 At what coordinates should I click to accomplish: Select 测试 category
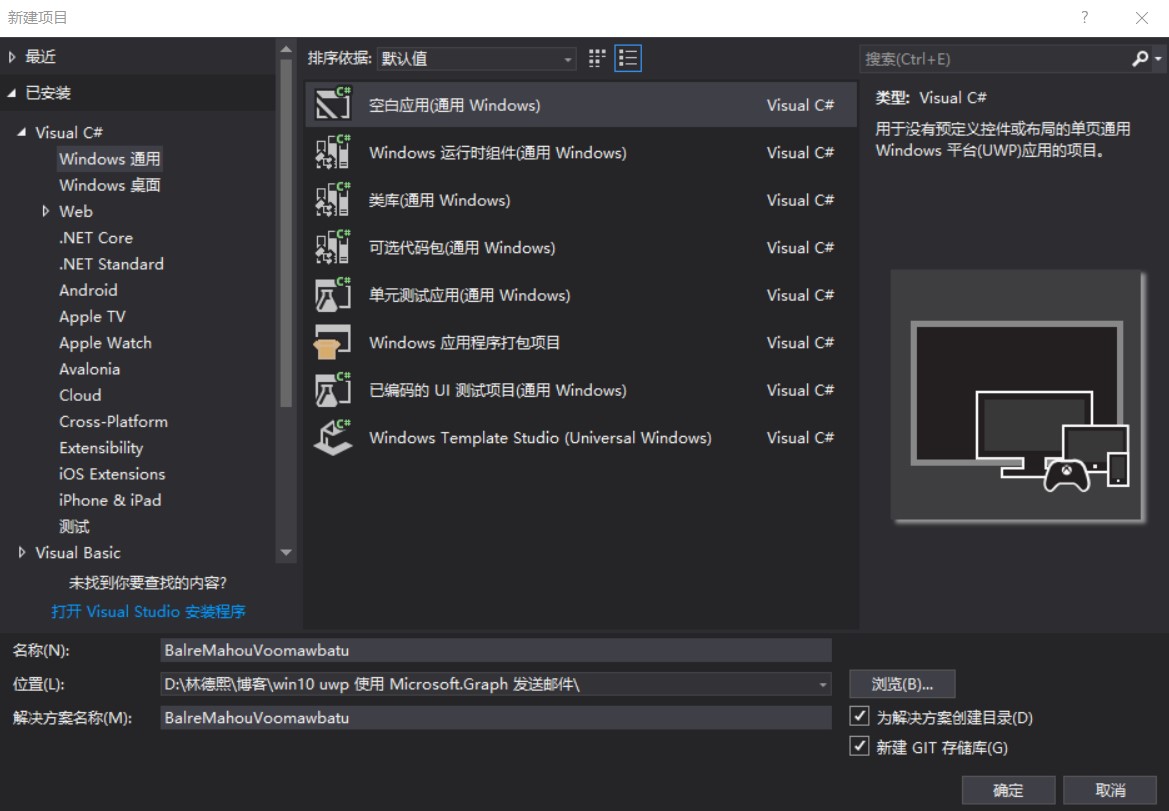pos(74,526)
